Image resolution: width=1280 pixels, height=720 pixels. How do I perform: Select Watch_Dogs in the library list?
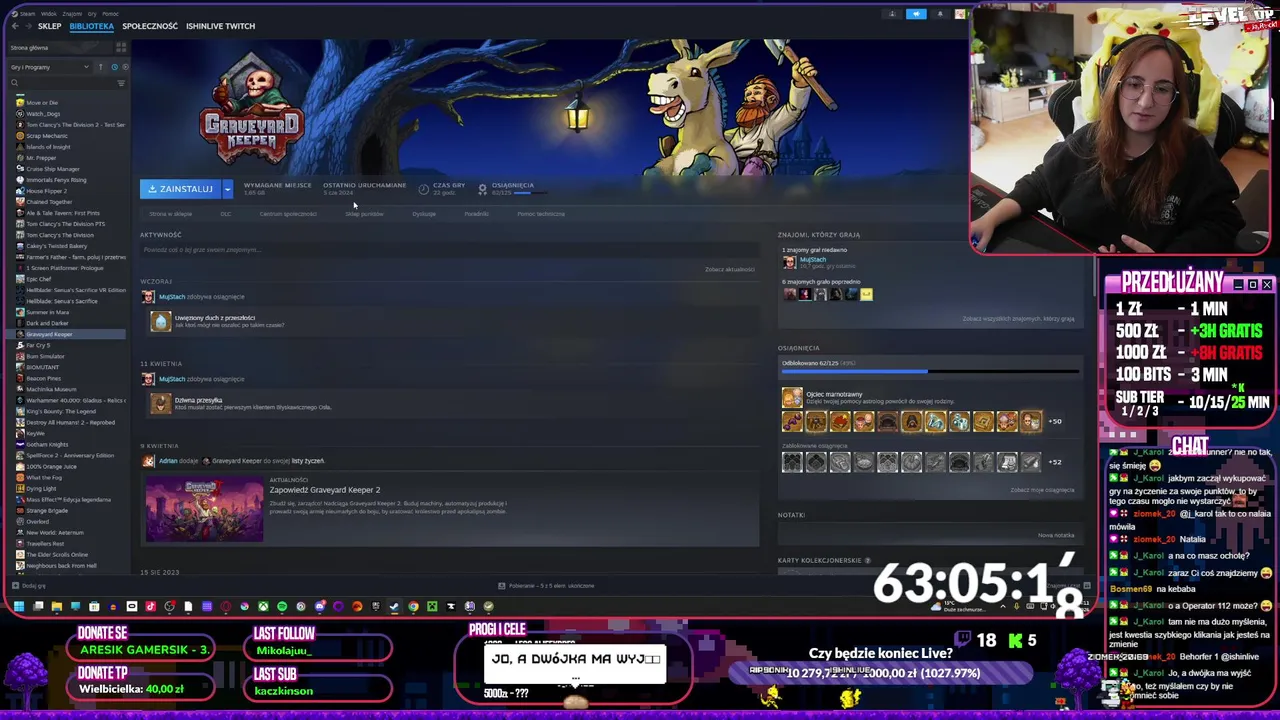click(43, 114)
